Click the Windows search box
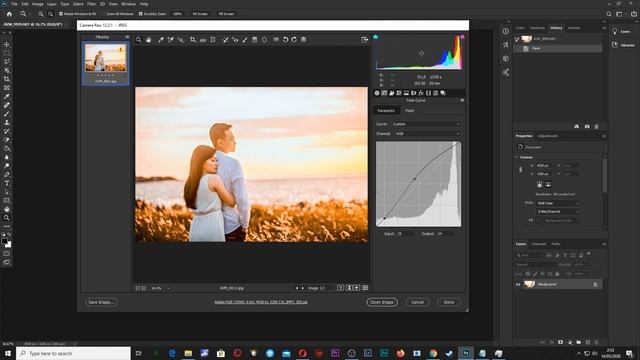This screenshot has width=640, height=360. [x=73, y=353]
